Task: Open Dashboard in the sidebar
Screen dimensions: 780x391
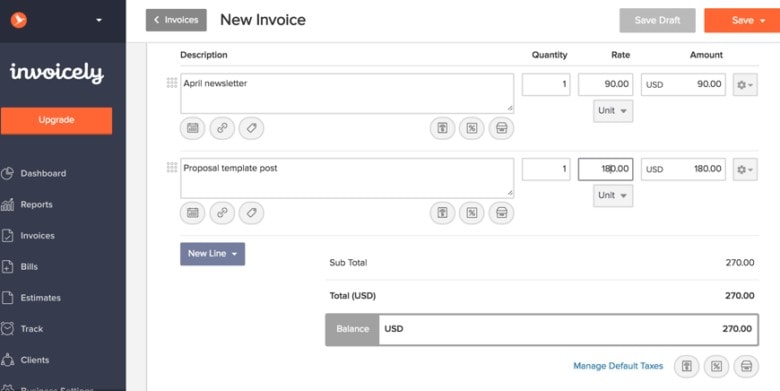Action: point(43,173)
